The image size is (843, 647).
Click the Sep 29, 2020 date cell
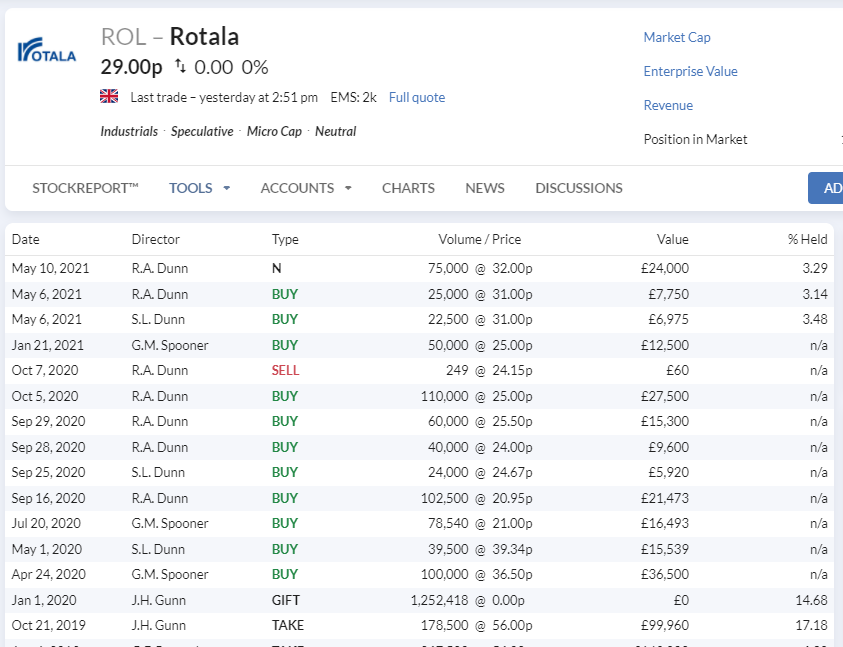coord(48,422)
